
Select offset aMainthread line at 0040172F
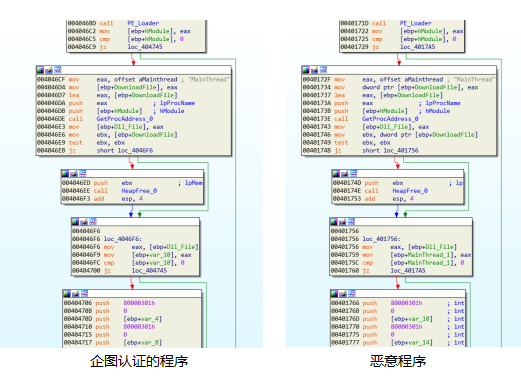[x=399, y=80]
